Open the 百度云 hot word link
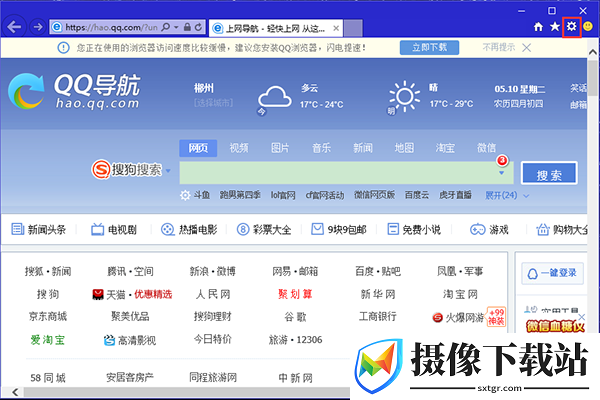Screen dimensions: 600x400 (x=417, y=195)
